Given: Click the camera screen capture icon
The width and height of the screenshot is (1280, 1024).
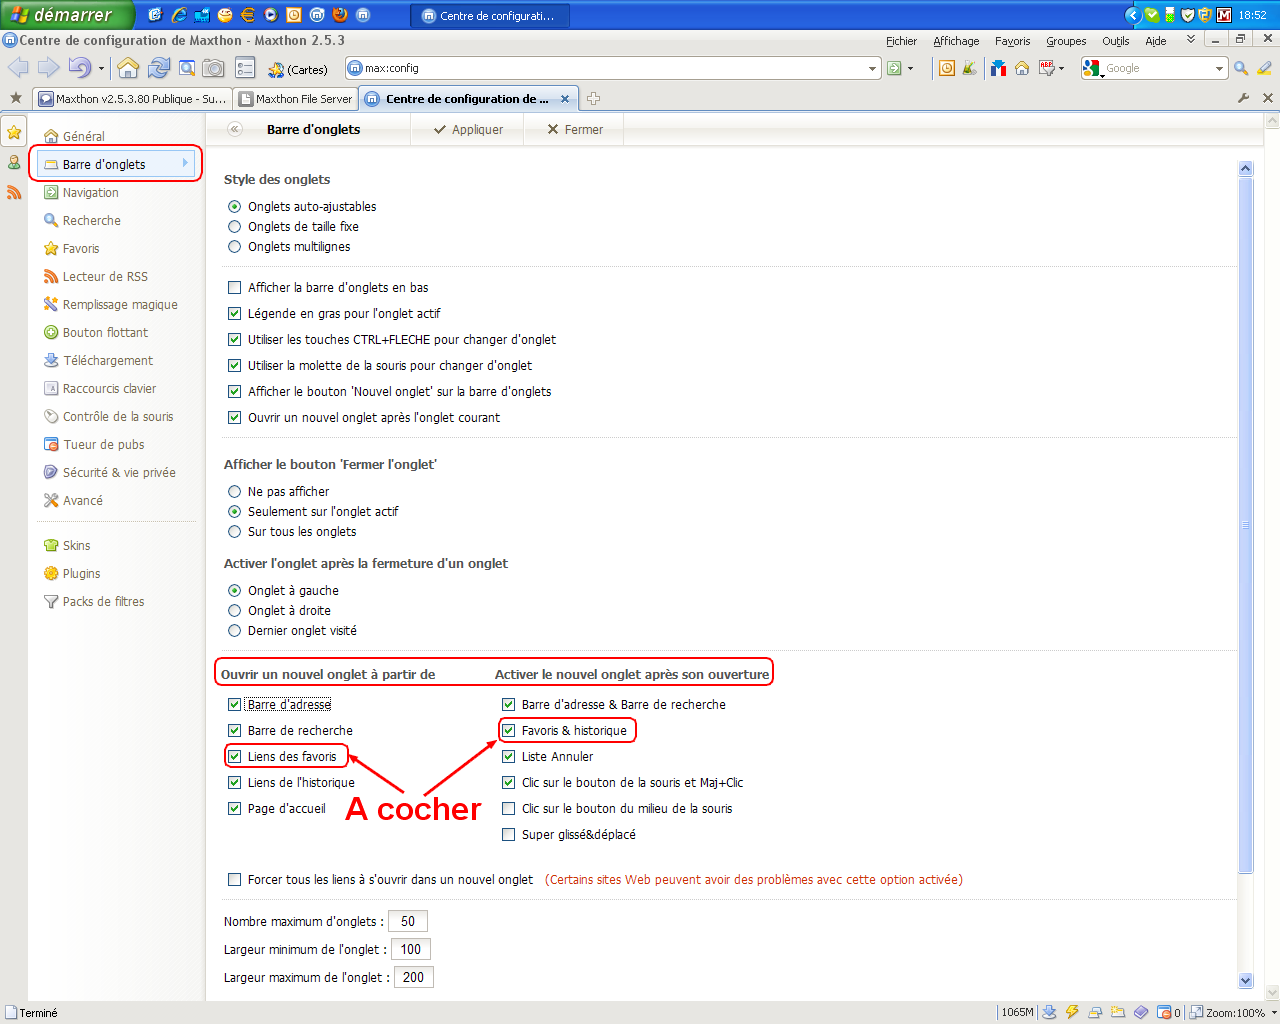Looking at the screenshot, I should coord(213,68).
